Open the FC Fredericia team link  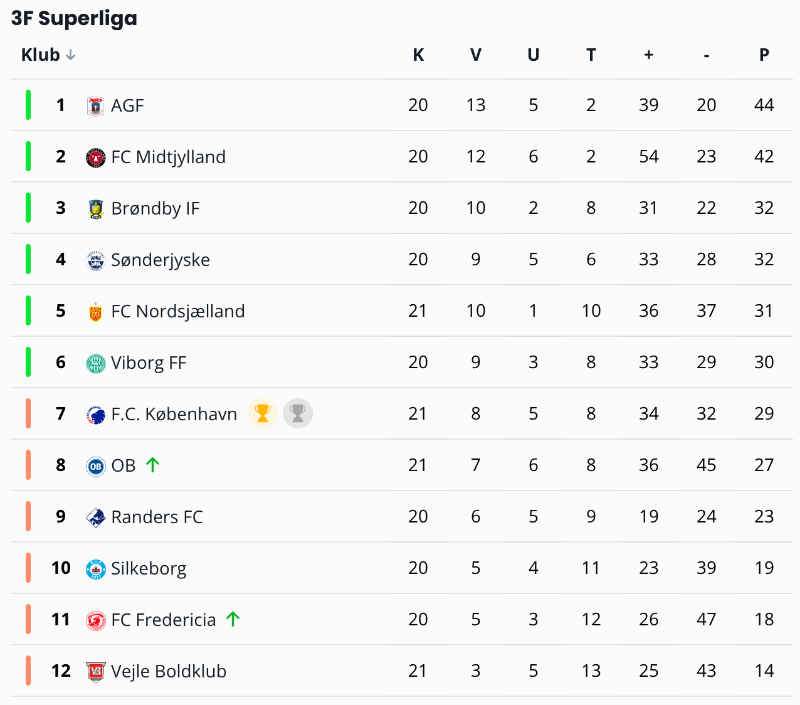coord(163,620)
